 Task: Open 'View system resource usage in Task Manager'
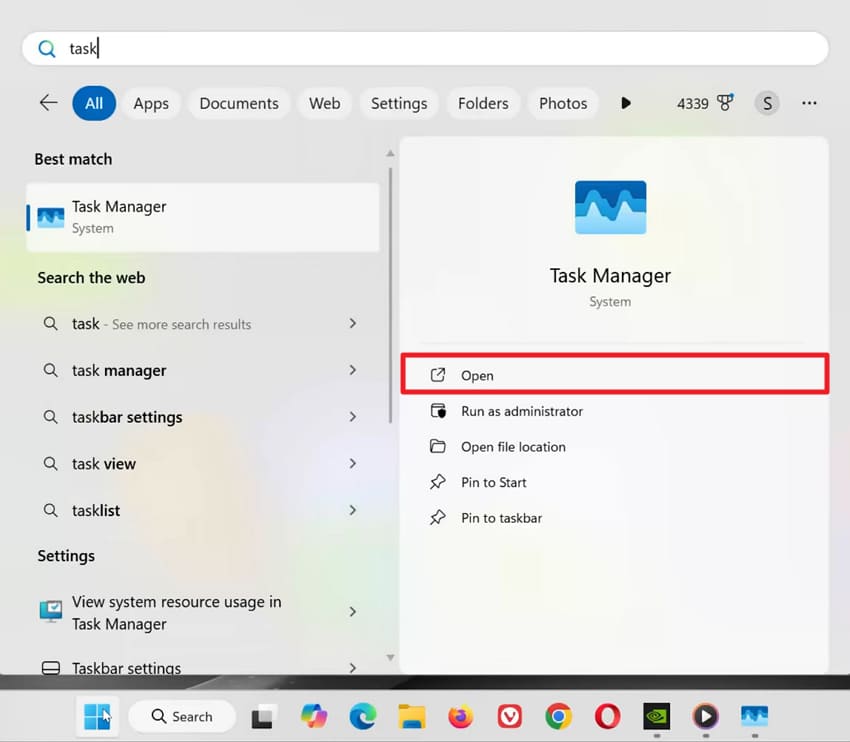pyautogui.click(x=177, y=613)
